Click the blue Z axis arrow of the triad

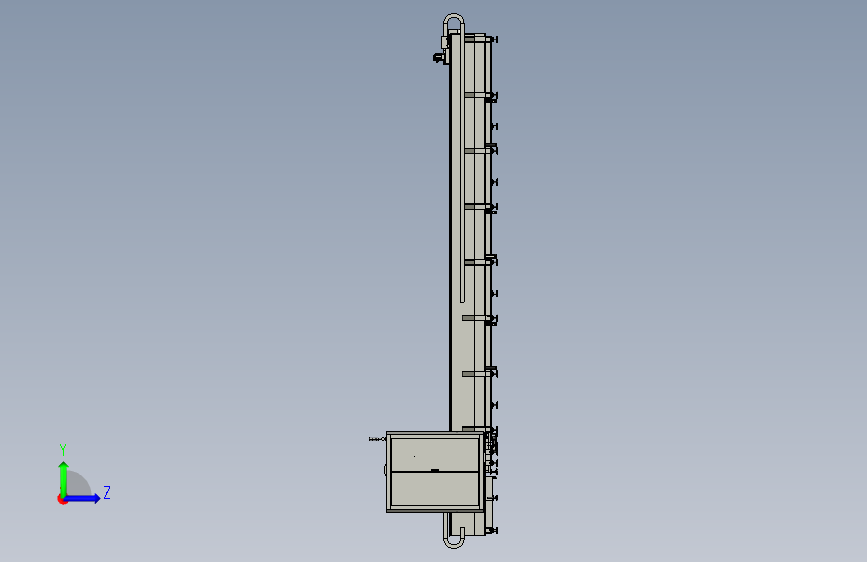[x=83, y=498]
